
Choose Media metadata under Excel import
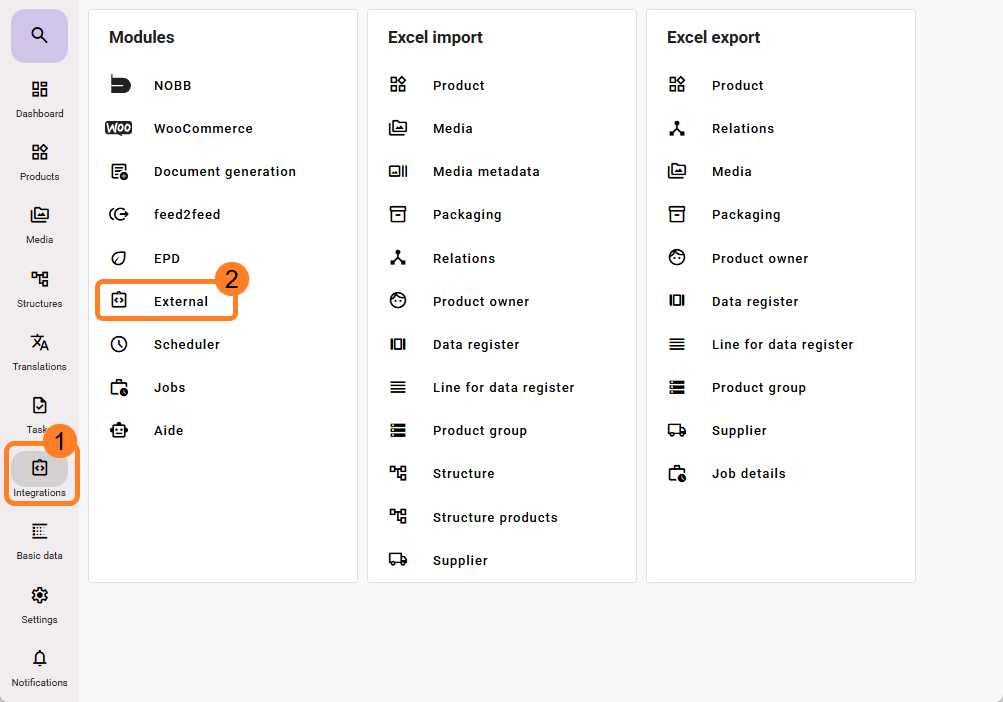[x=485, y=171]
